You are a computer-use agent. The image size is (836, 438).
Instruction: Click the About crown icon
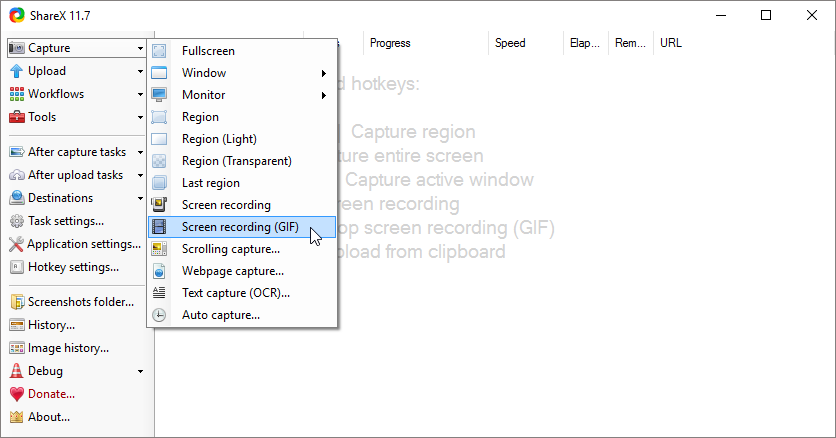(x=17, y=417)
